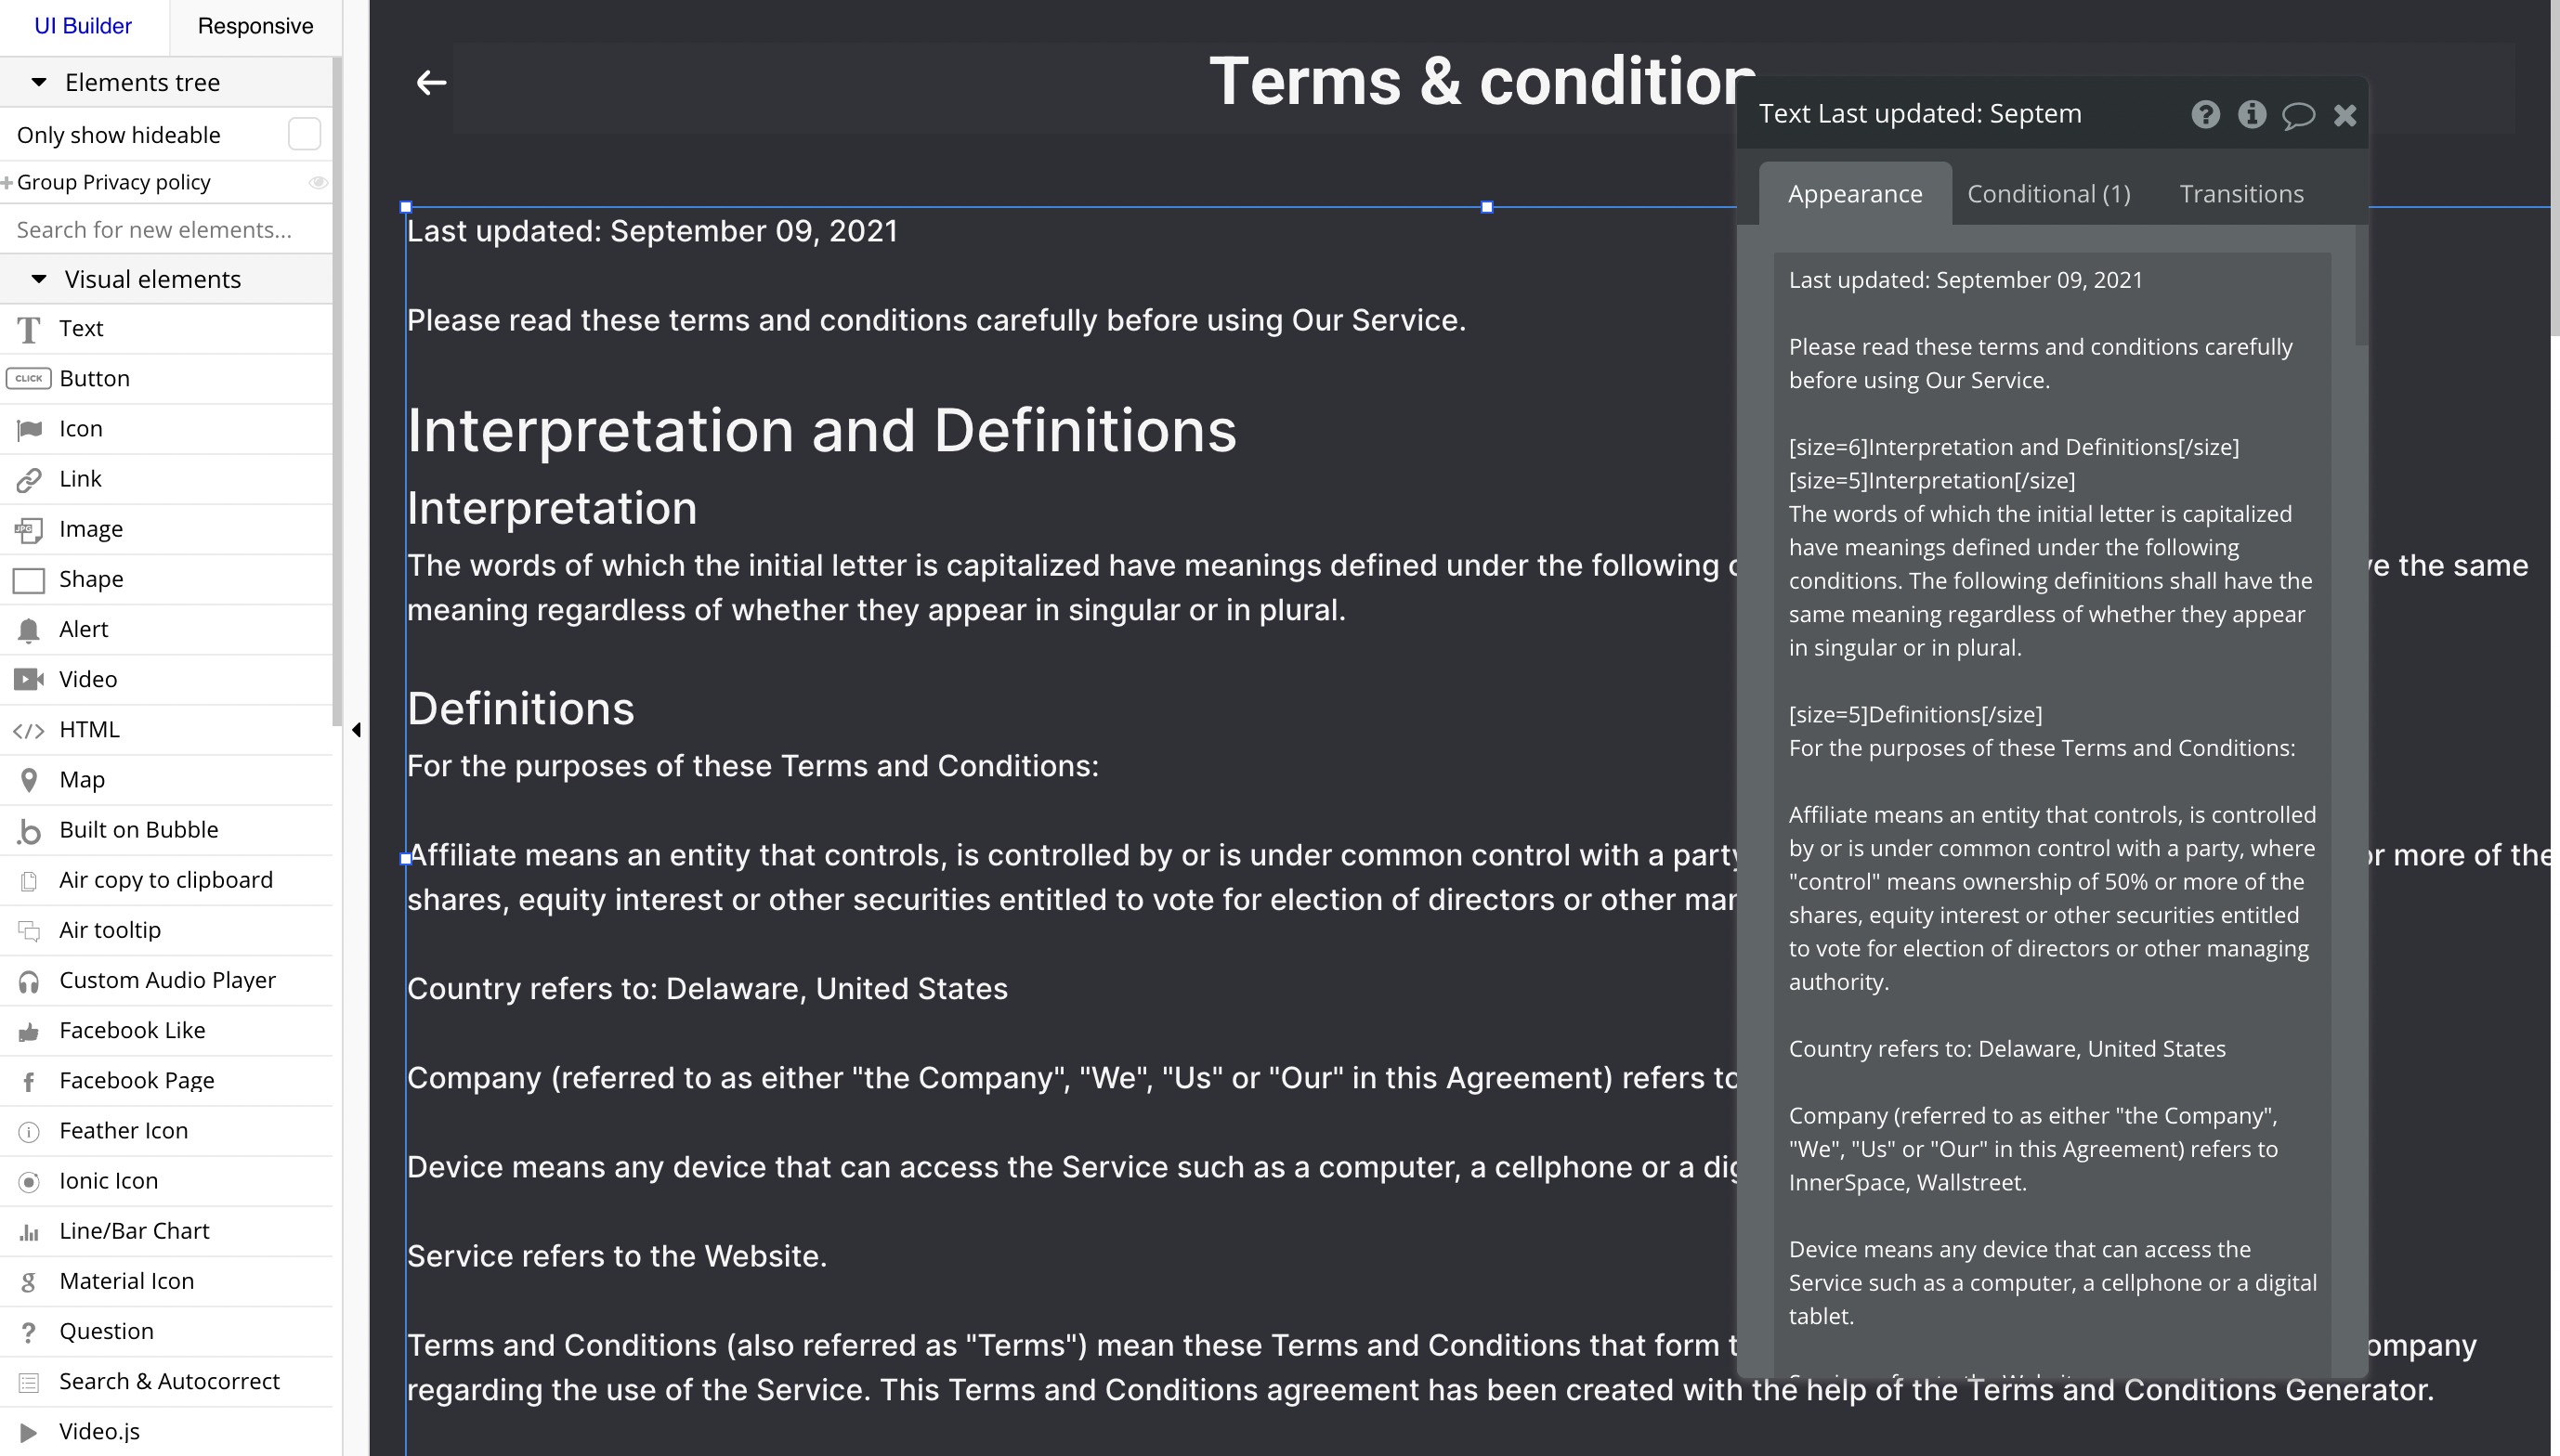Click the element info icon
This screenshot has width=2560, height=1456.
(2251, 115)
